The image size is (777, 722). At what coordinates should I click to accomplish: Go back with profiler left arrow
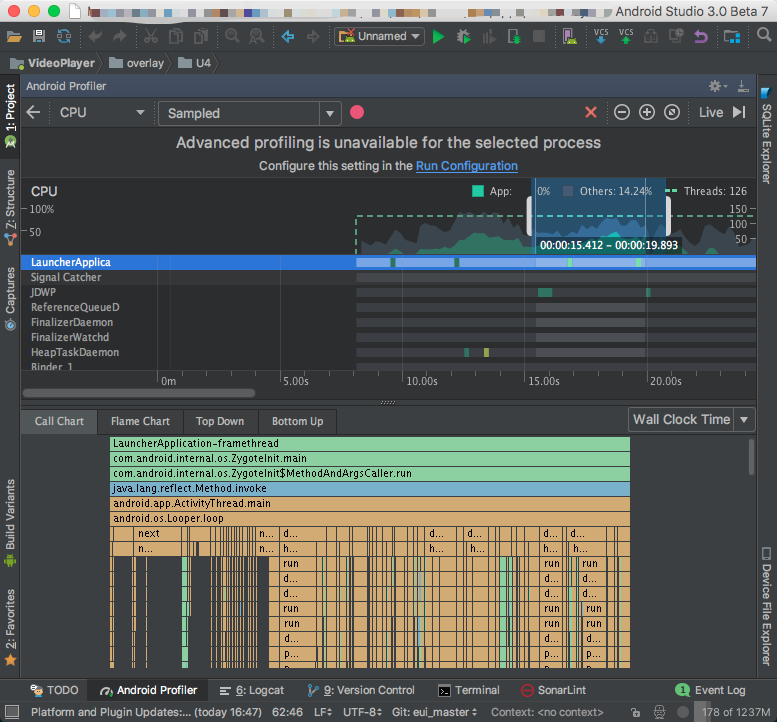tap(33, 112)
